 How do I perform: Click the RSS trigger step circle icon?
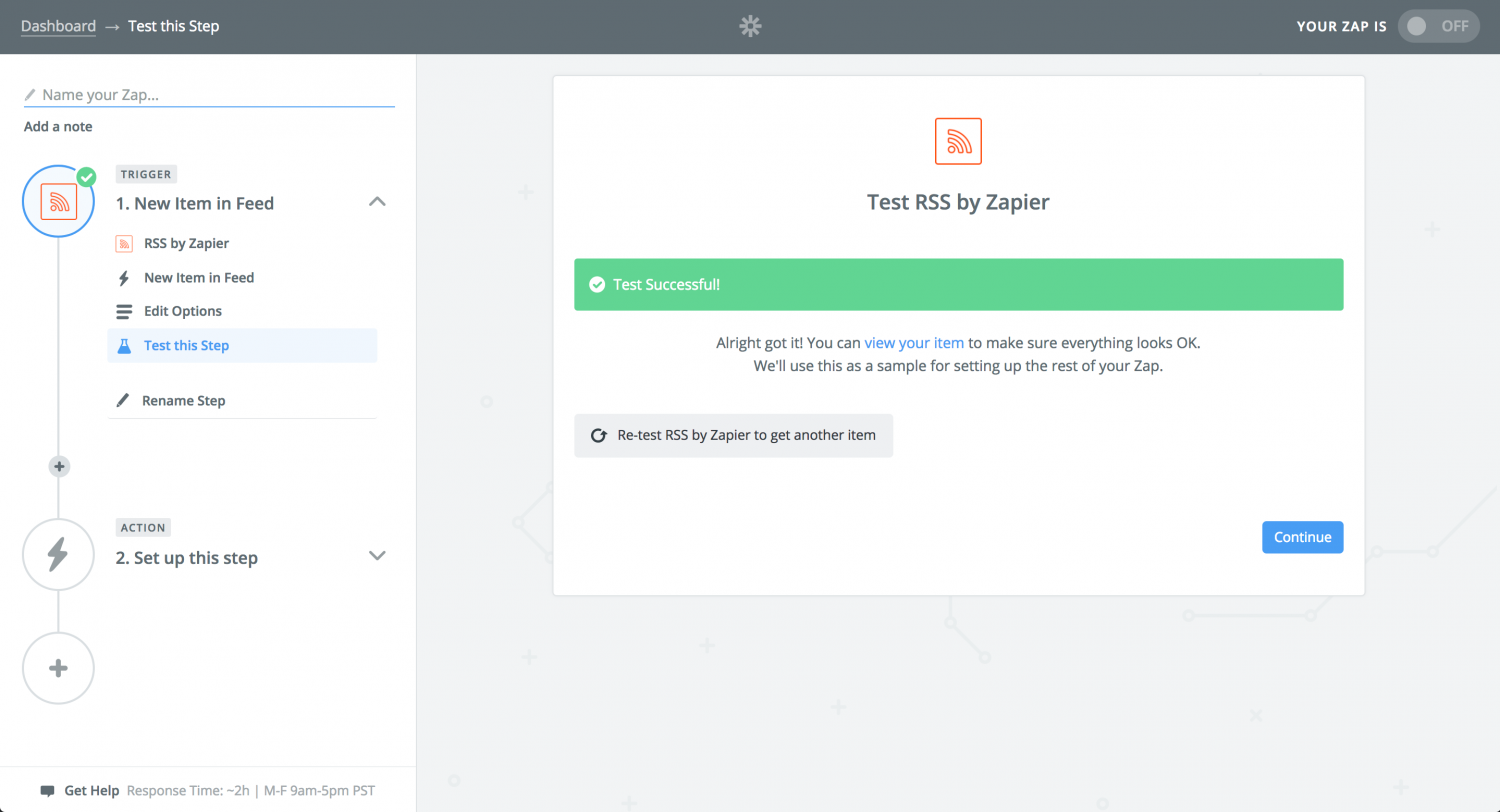pyautogui.click(x=58, y=201)
